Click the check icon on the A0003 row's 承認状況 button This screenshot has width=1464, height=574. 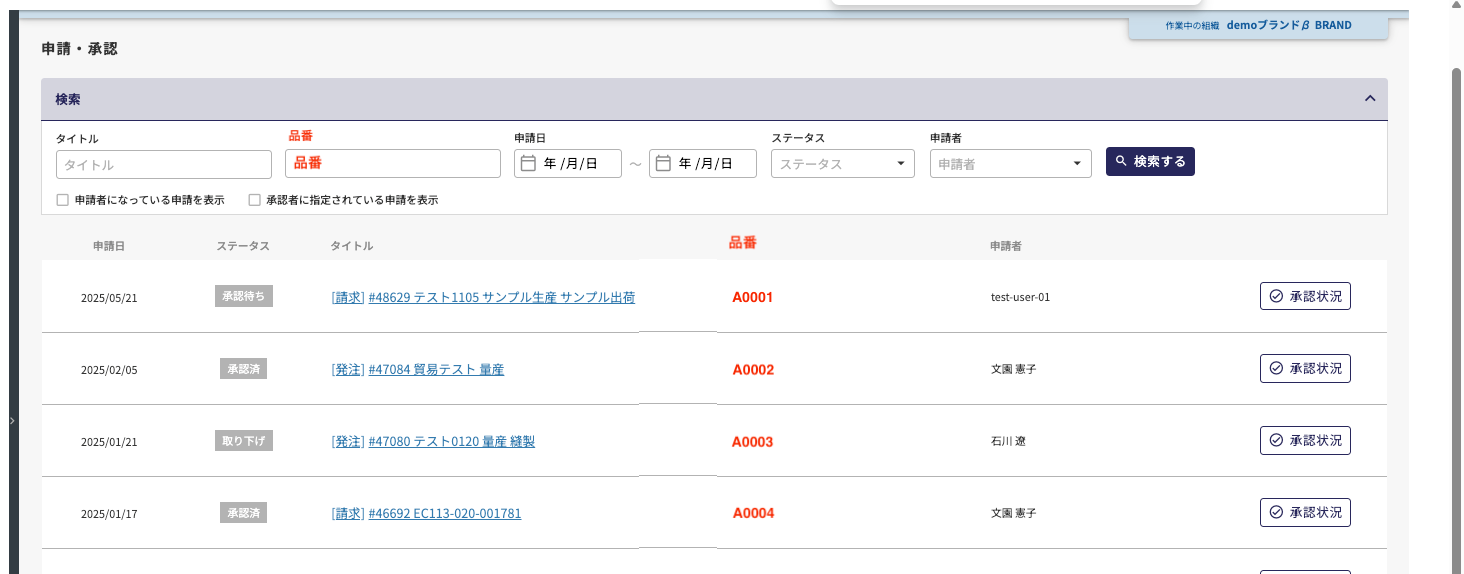tap(1276, 441)
